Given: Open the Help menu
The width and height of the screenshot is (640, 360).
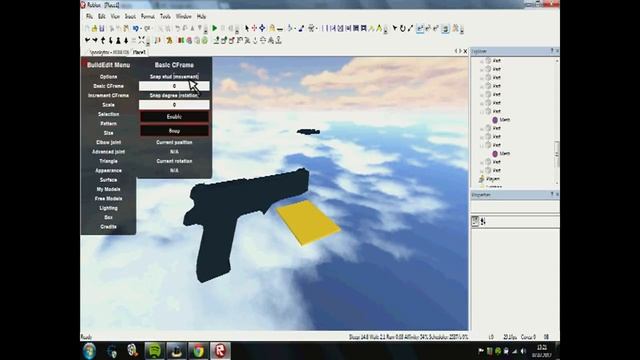Looking at the screenshot, I should 201,16.
